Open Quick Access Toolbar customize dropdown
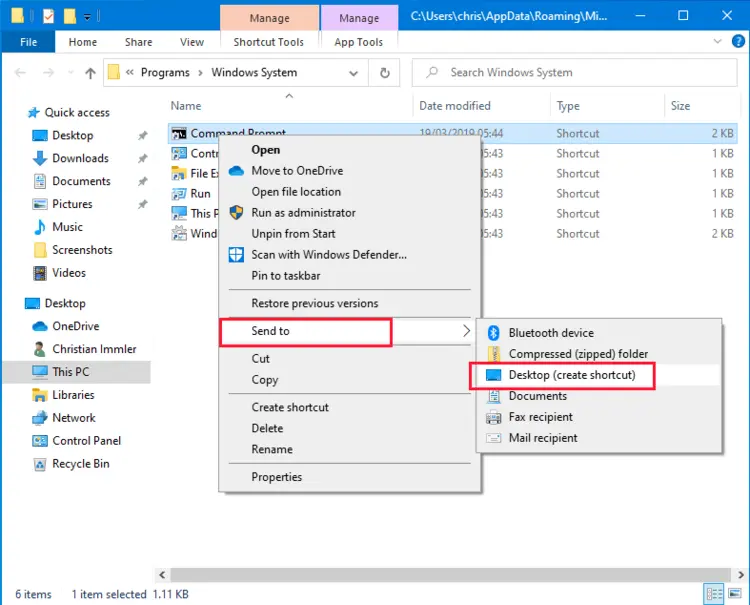Viewport: 750px width, 605px height. pos(87,17)
